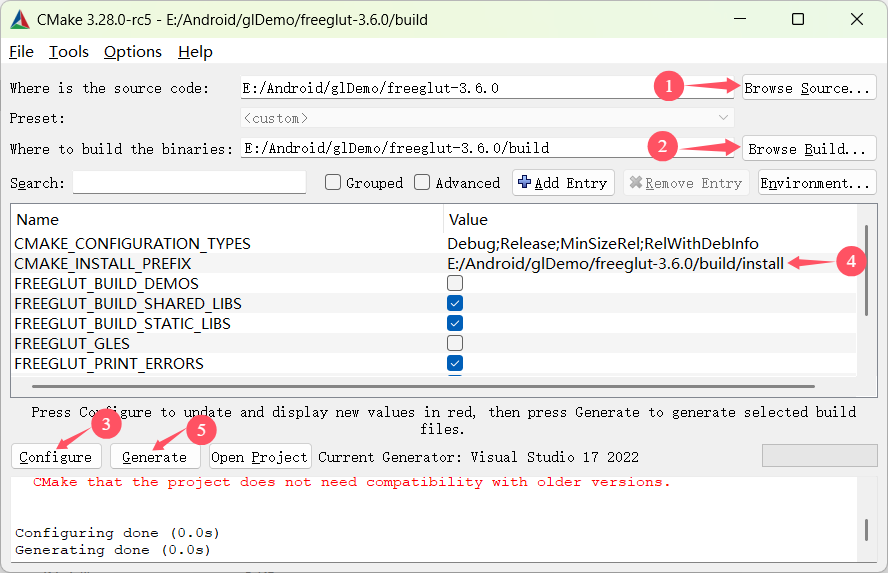The width and height of the screenshot is (888, 573).
Task: Enable the Grouped checkbox
Action: tap(334, 183)
